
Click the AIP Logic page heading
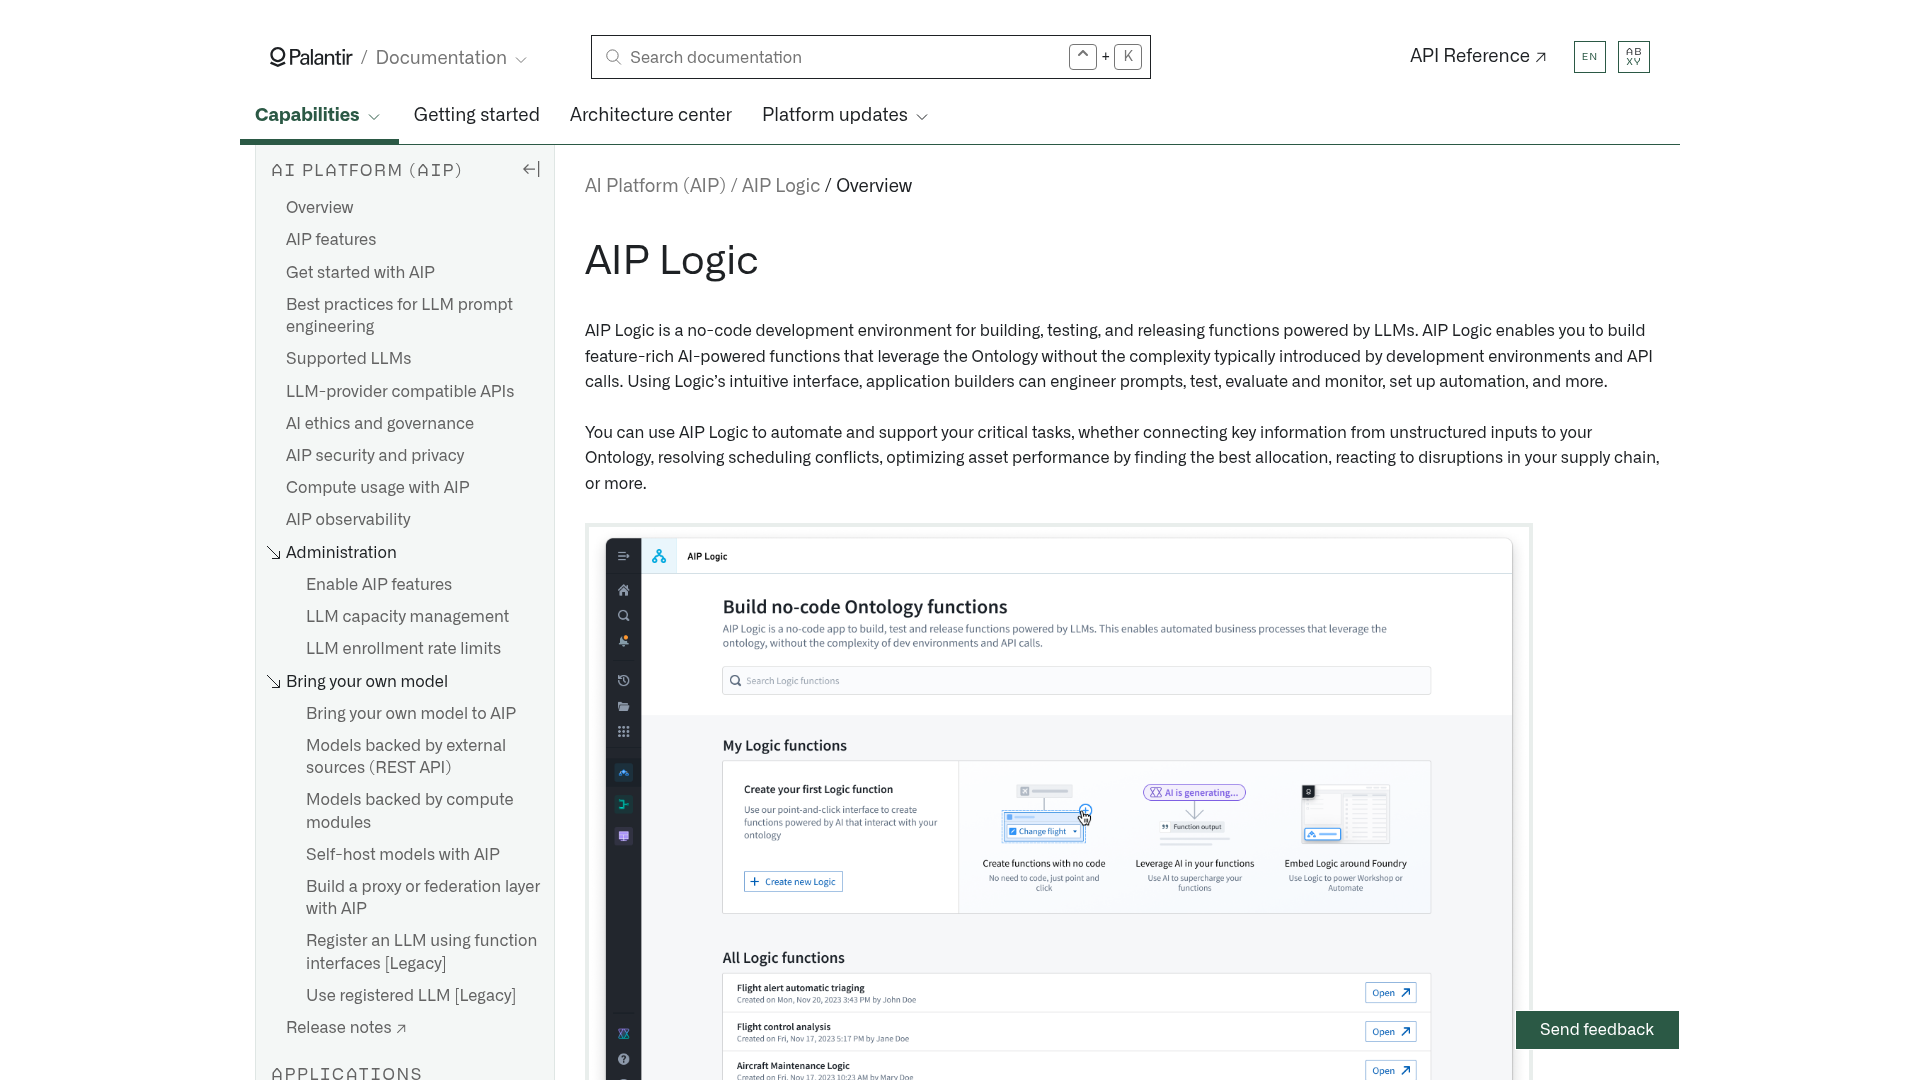(671, 260)
